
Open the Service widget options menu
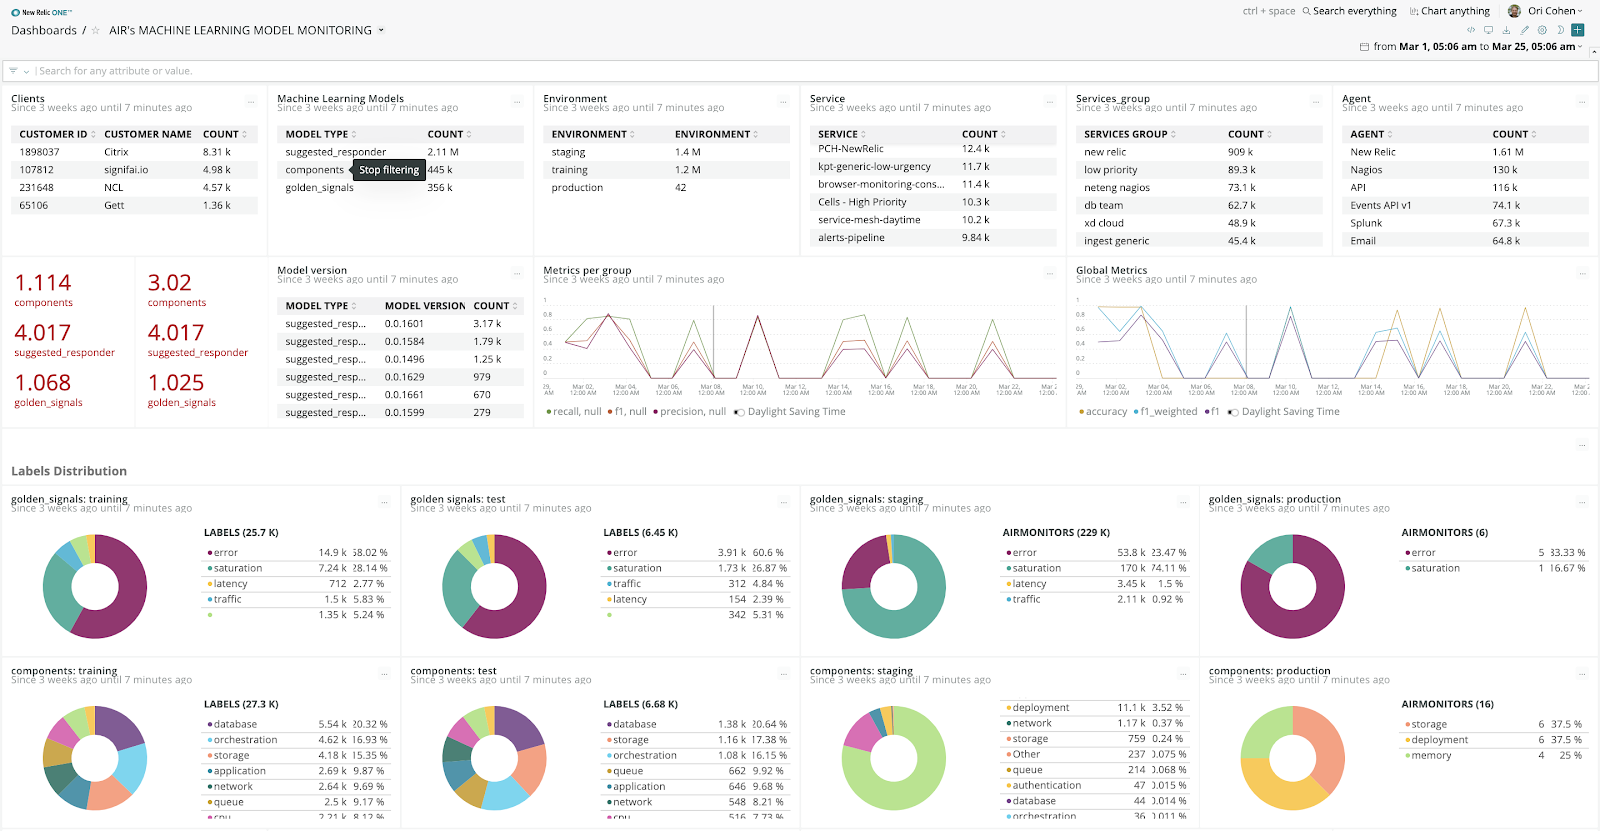point(1050,102)
